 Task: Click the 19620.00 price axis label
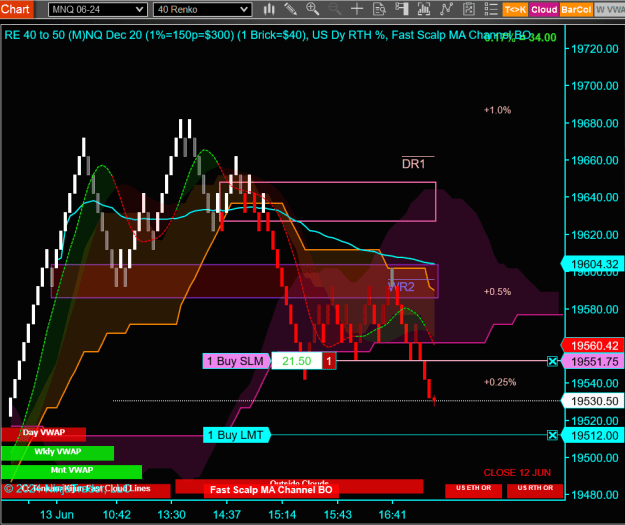595,235
